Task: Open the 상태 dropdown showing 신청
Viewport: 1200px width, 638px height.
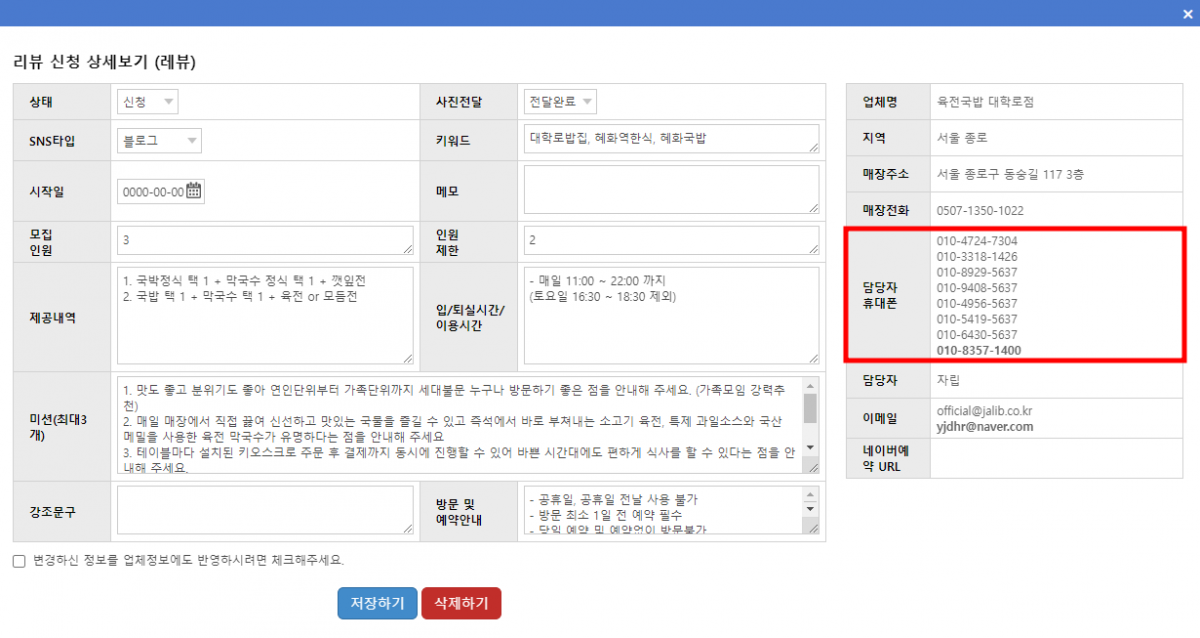Action: pos(148,101)
